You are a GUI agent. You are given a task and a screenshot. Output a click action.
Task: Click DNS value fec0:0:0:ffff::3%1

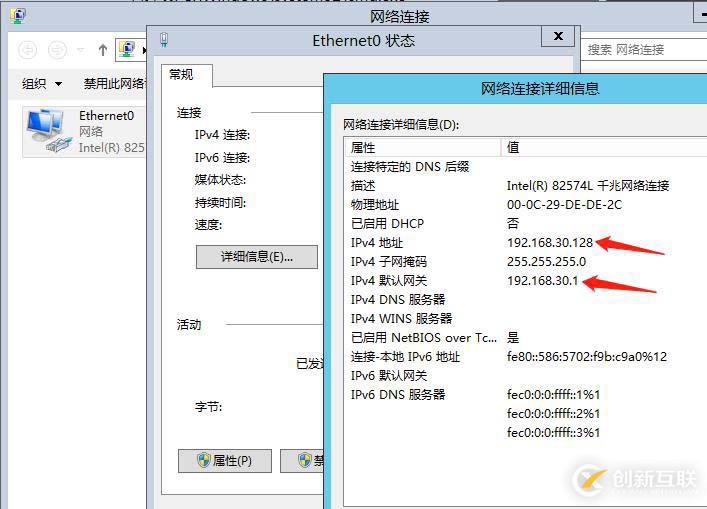coord(554,432)
